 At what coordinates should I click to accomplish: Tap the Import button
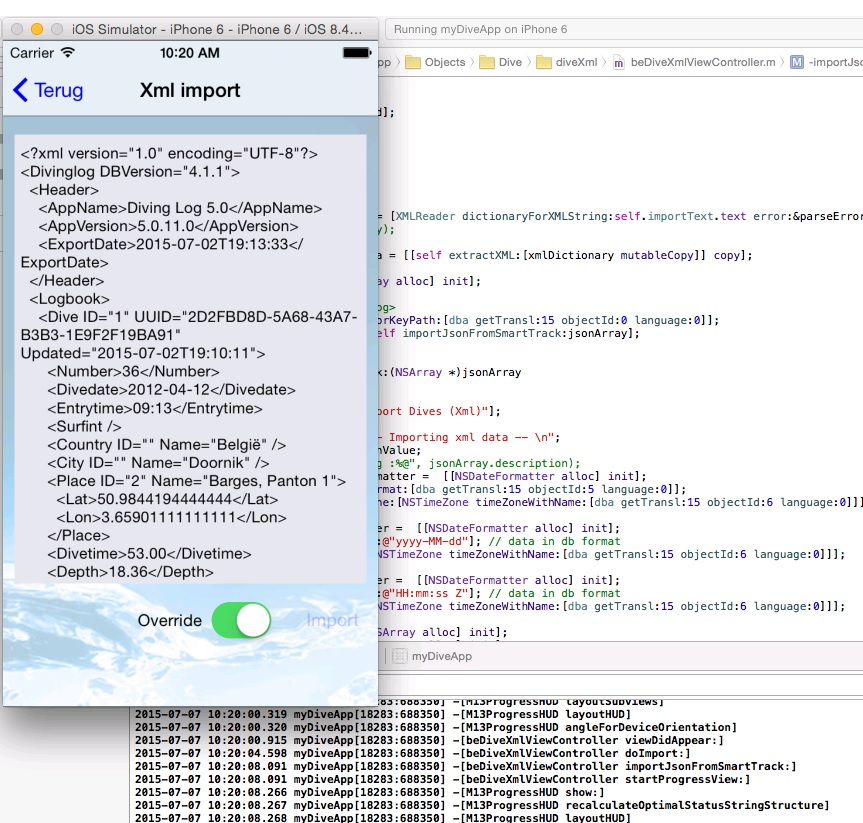(x=332, y=620)
